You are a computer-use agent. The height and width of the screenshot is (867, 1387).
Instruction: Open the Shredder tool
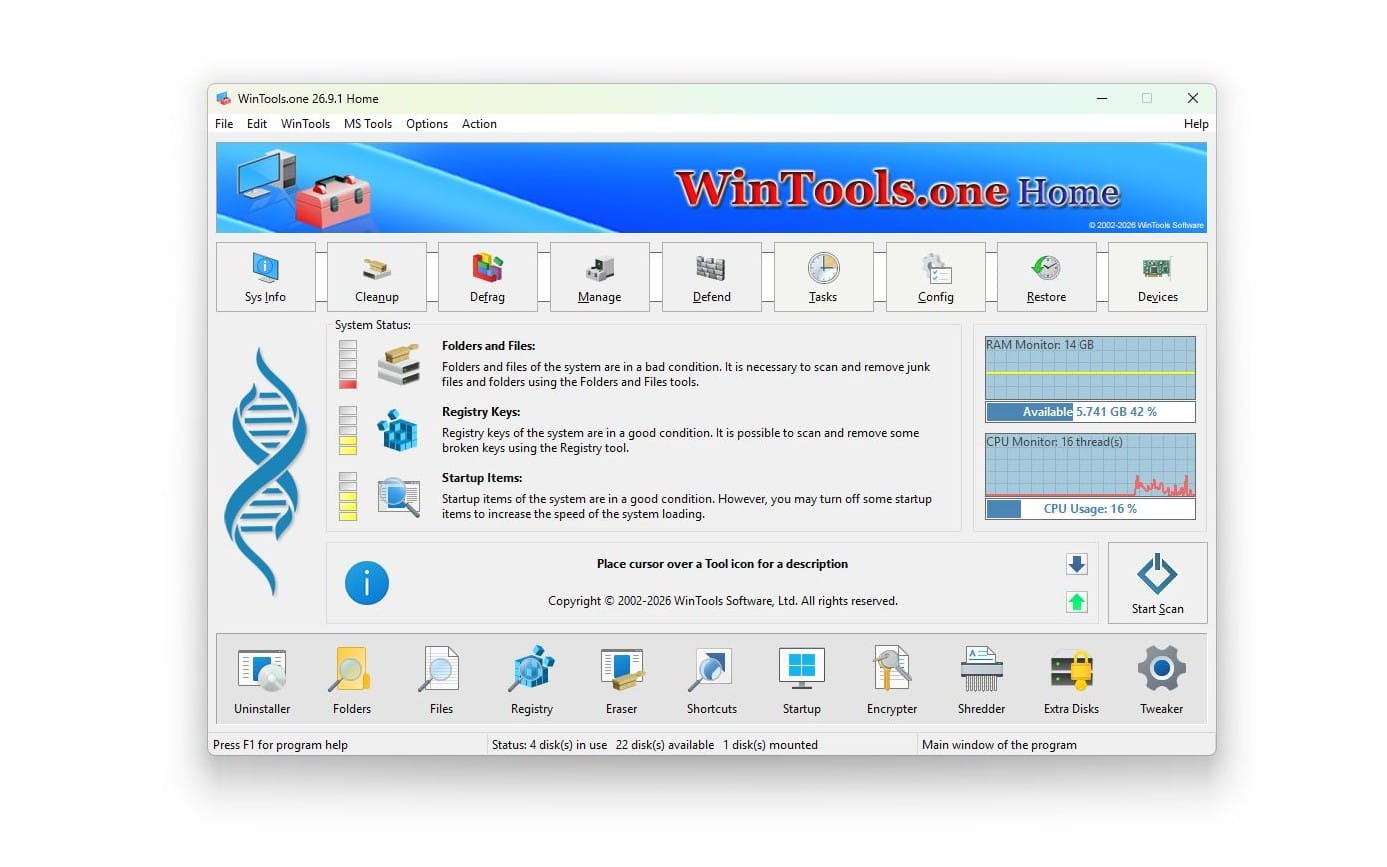point(982,681)
